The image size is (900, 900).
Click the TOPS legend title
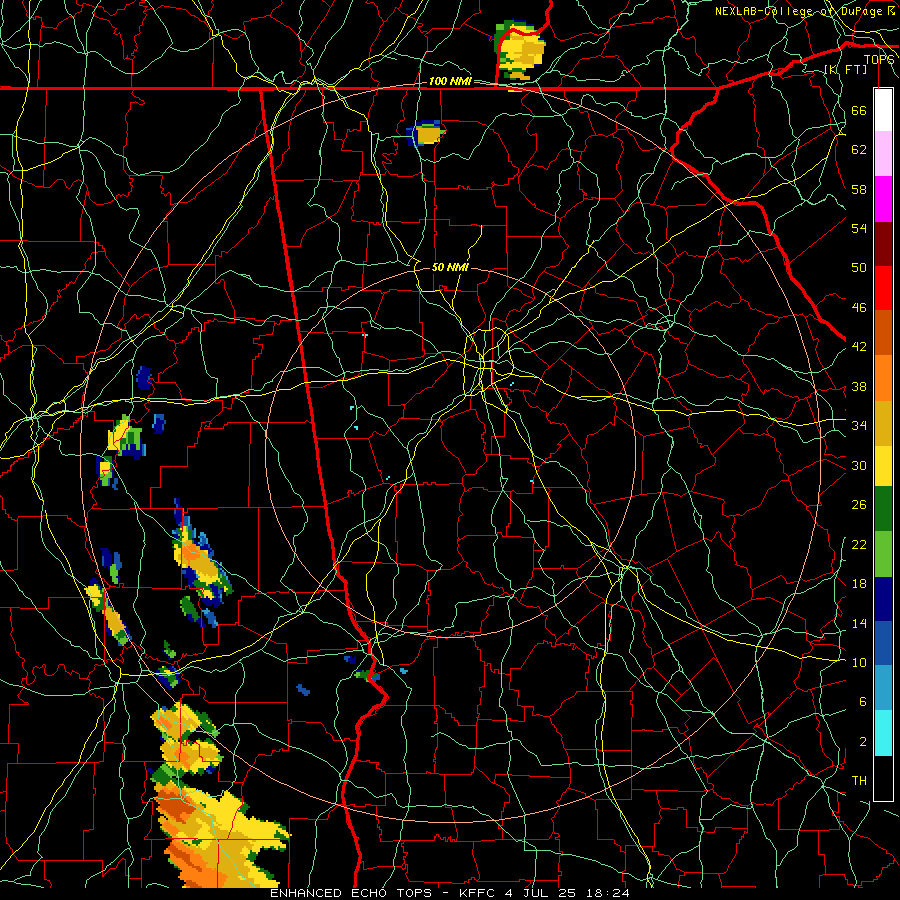pos(879,59)
